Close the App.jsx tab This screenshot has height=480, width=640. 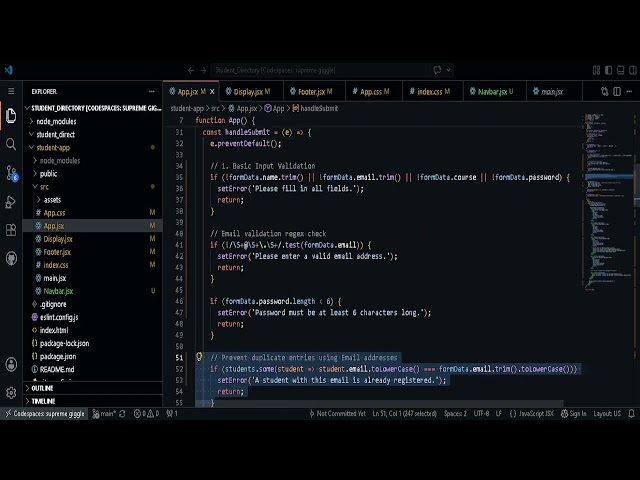point(212,92)
